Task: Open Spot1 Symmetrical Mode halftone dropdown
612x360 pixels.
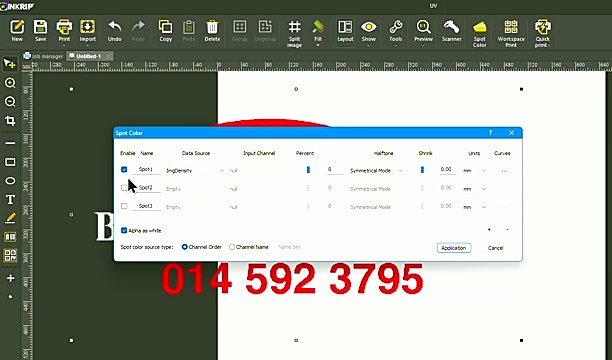Action: click(x=376, y=171)
